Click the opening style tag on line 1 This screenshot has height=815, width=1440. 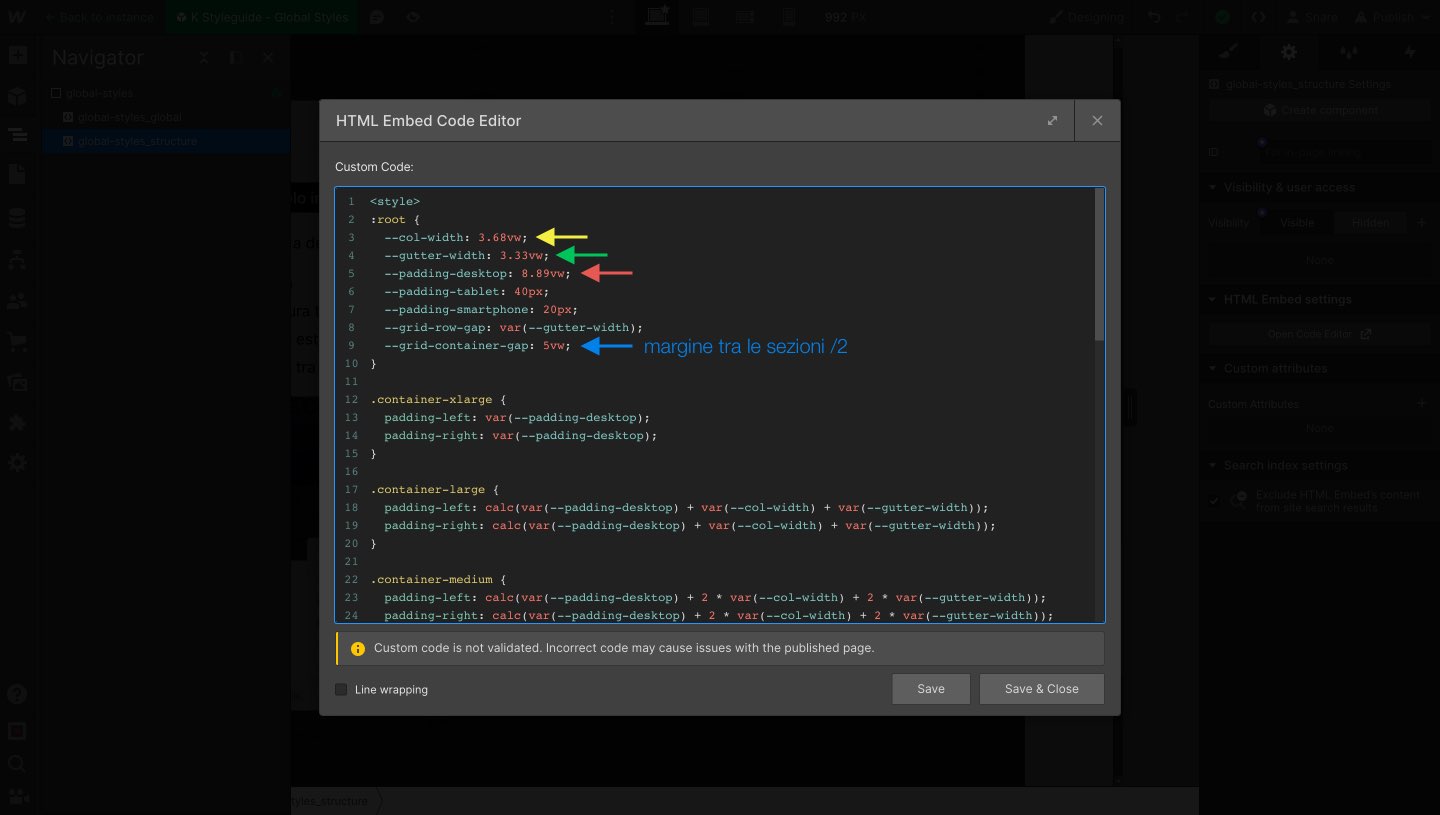[x=395, y=201]
